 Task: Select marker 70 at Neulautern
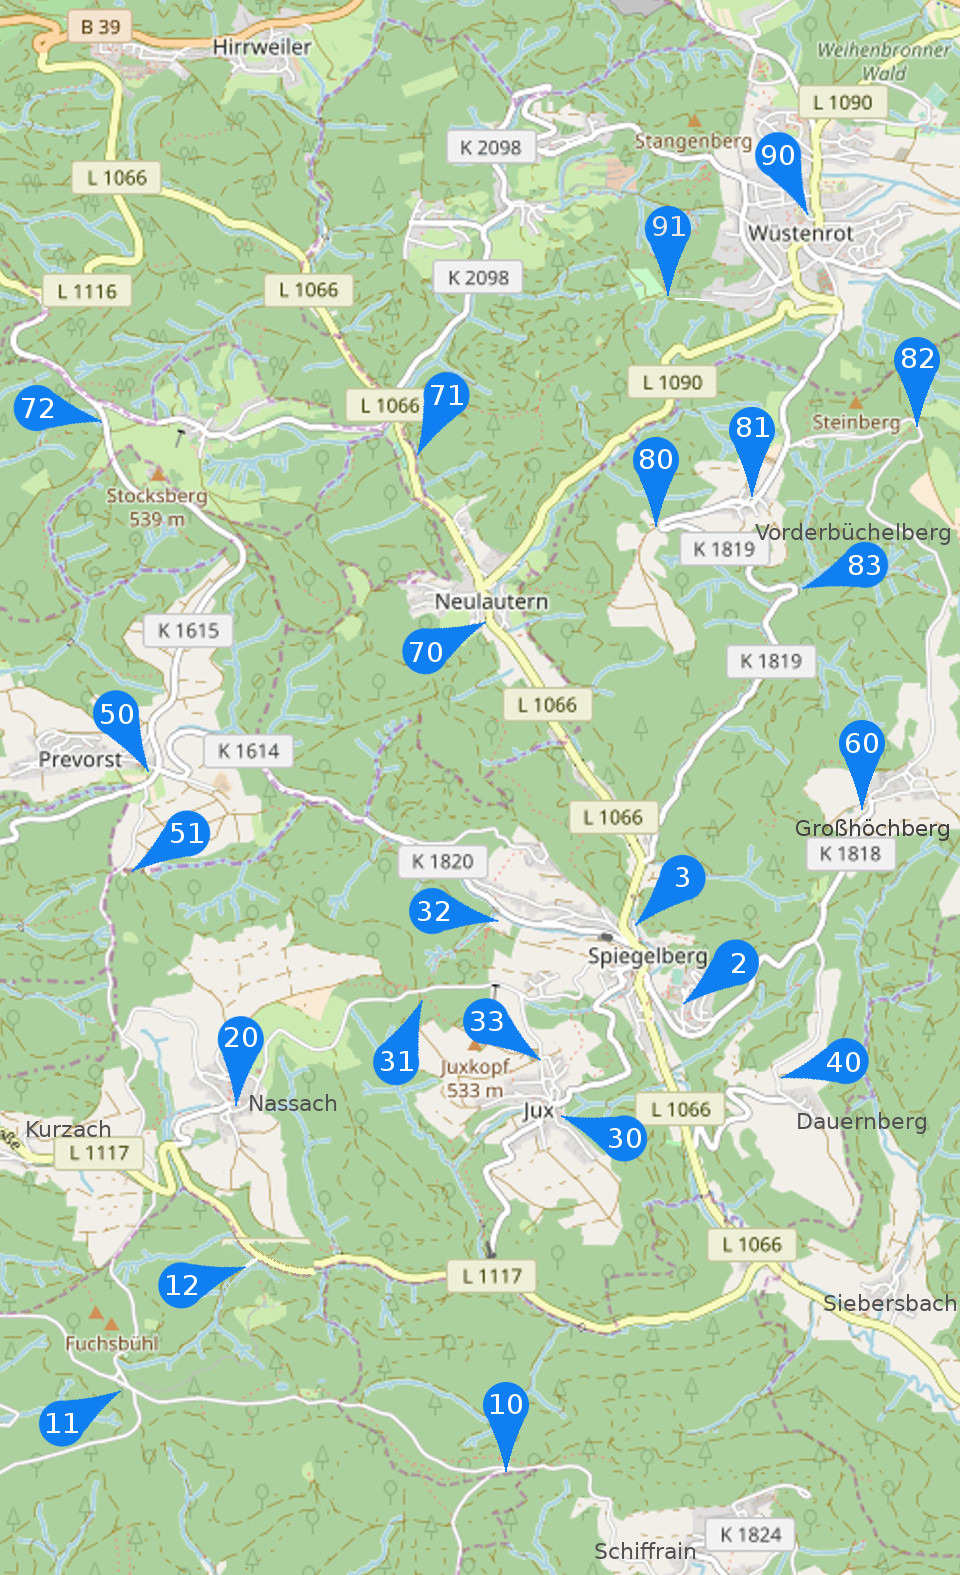(x=428, y=650)
